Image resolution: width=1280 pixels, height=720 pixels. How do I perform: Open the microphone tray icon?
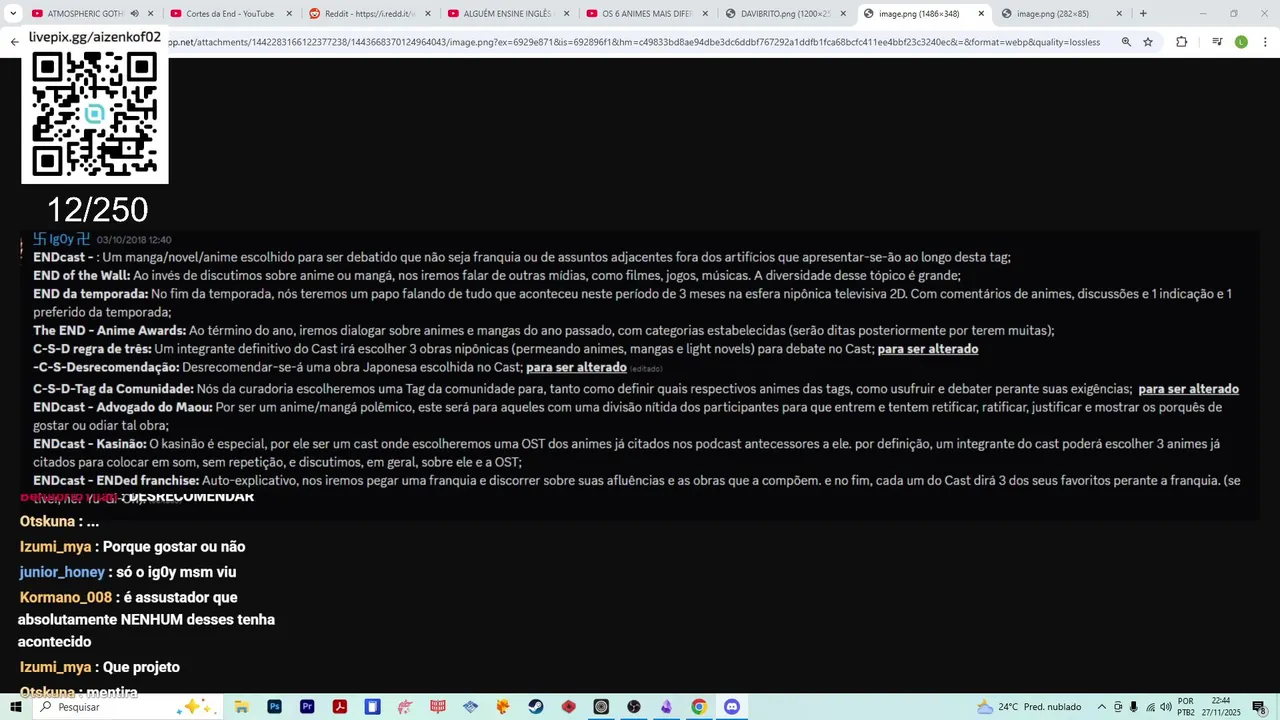(x=1133, y=707)
